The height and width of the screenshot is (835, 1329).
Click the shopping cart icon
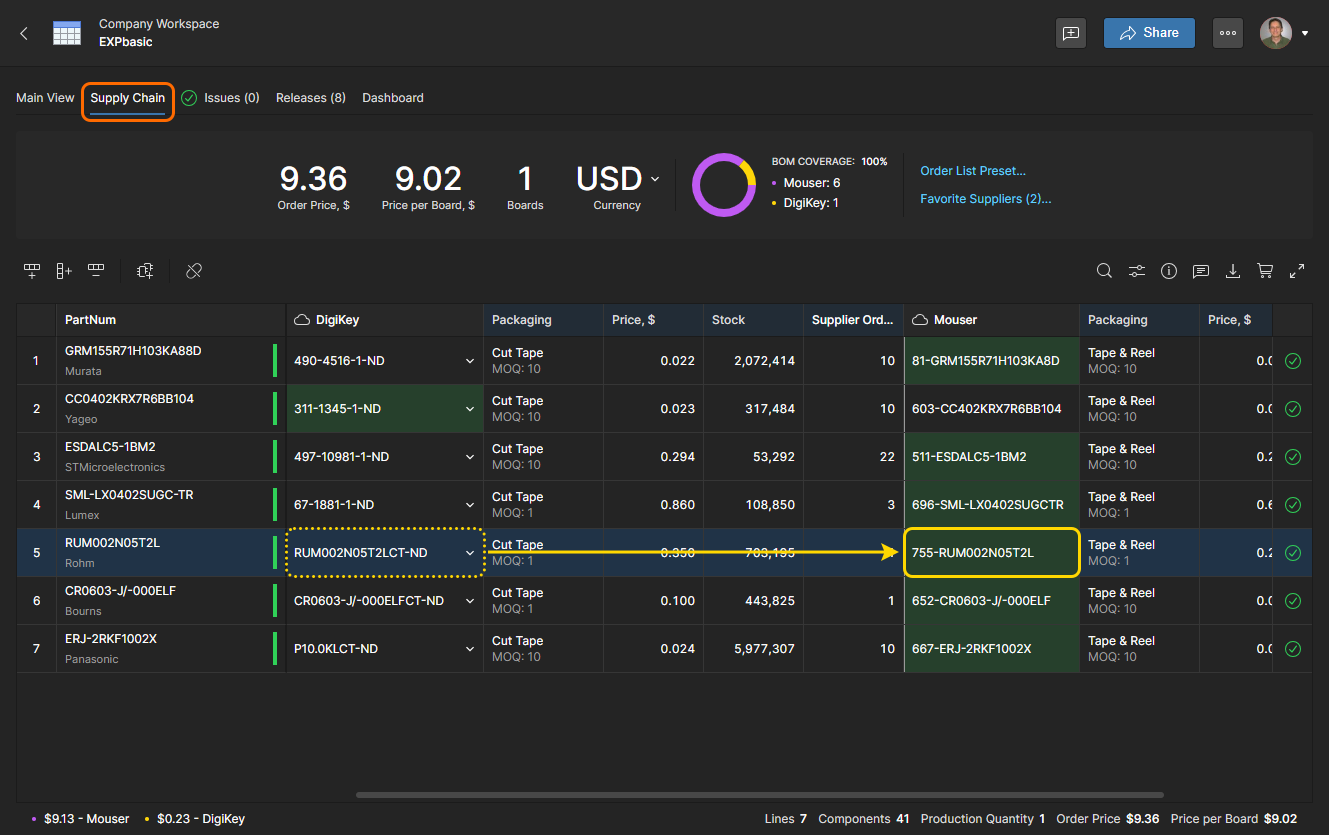(x=1265, y=270)
